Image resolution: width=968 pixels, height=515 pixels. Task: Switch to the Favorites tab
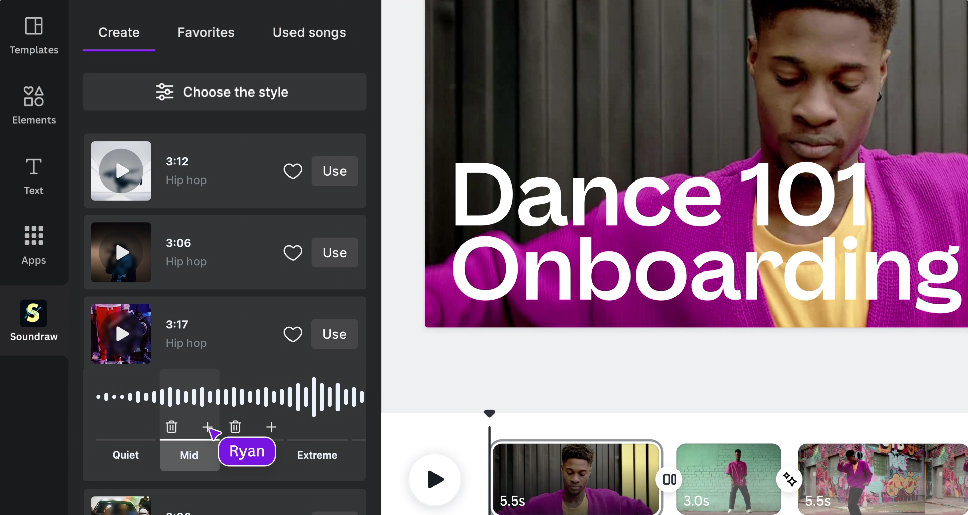(x=206, y=32)
